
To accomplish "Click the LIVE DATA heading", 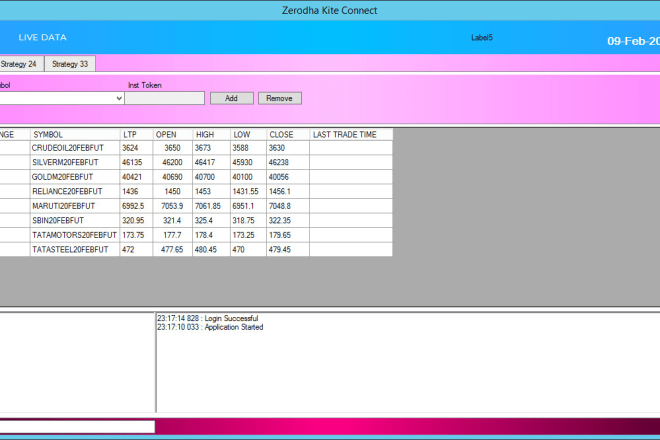I will 43,37.
